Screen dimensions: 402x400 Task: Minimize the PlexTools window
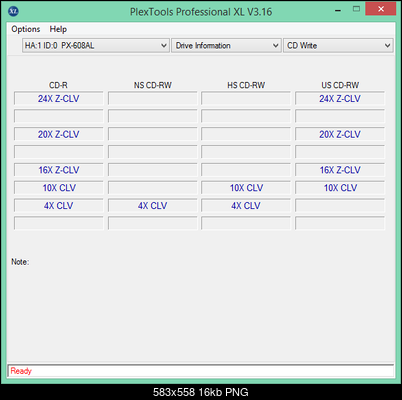tap(338, 10)
